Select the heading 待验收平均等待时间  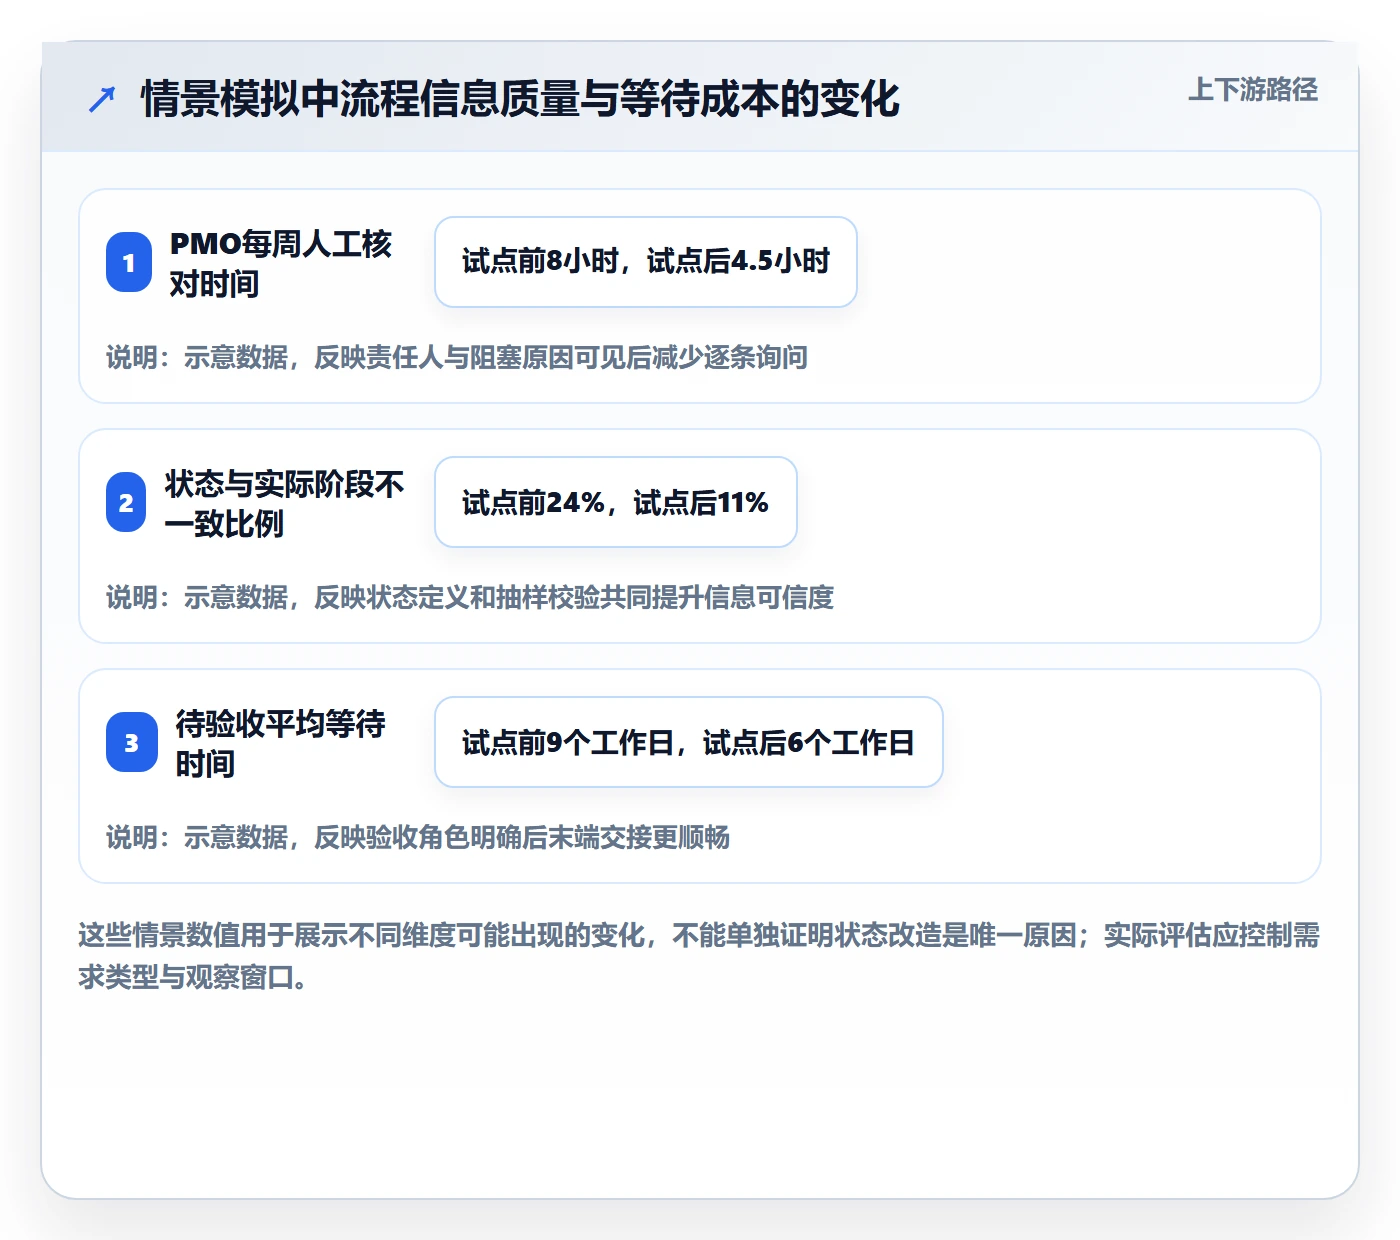[x=280, y=743]
